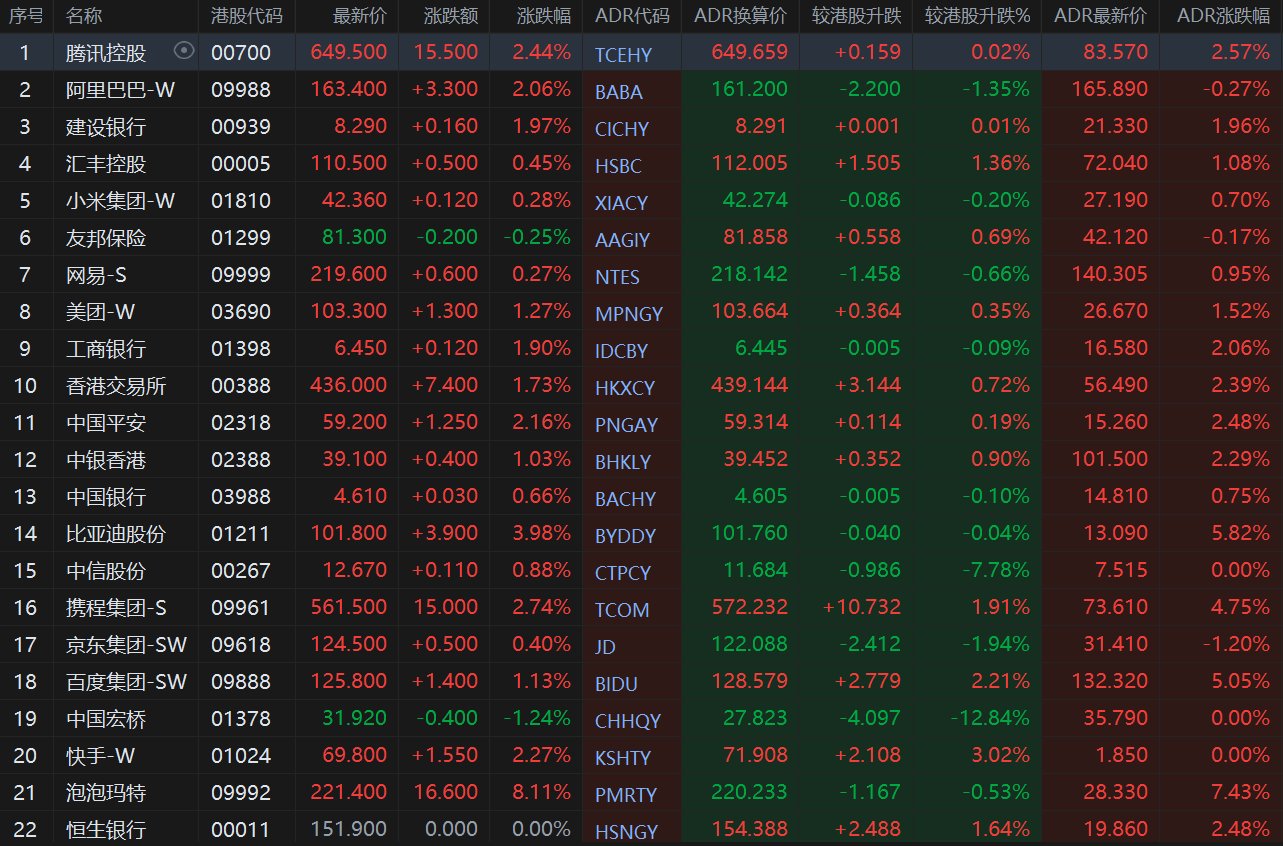Sort by the Hong Kong 最新价 header (not ADR)
1283x846 pixels.
point(359,15)
